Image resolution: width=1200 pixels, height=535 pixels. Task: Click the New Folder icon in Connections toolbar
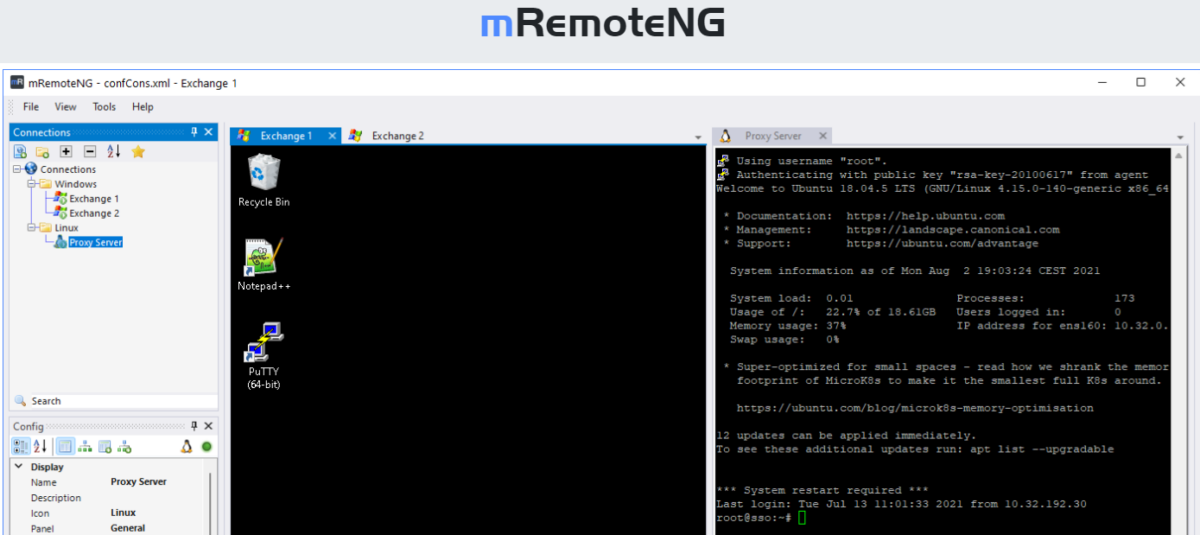tap(42, 151)
